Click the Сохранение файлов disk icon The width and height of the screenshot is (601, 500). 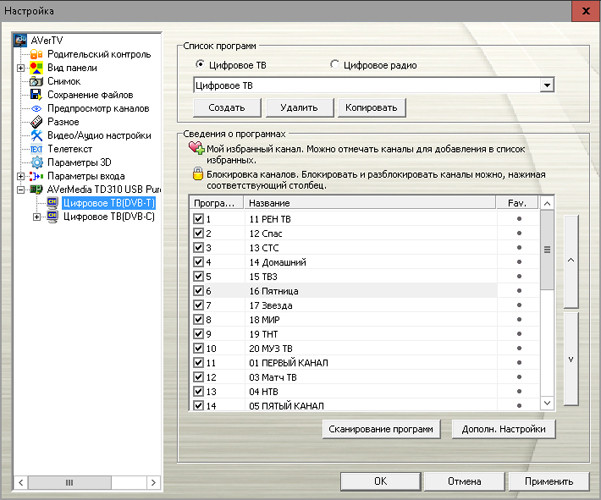[x=37, y=94]
